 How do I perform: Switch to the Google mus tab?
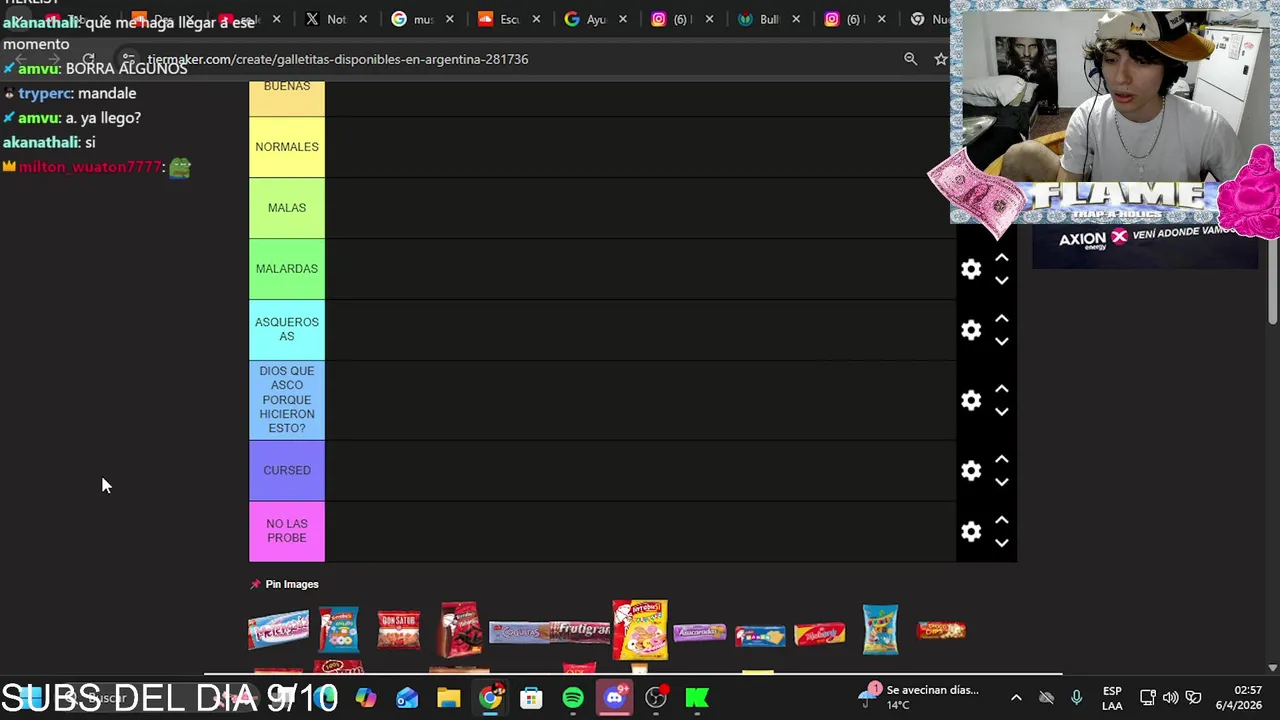[x=412, y=19]
